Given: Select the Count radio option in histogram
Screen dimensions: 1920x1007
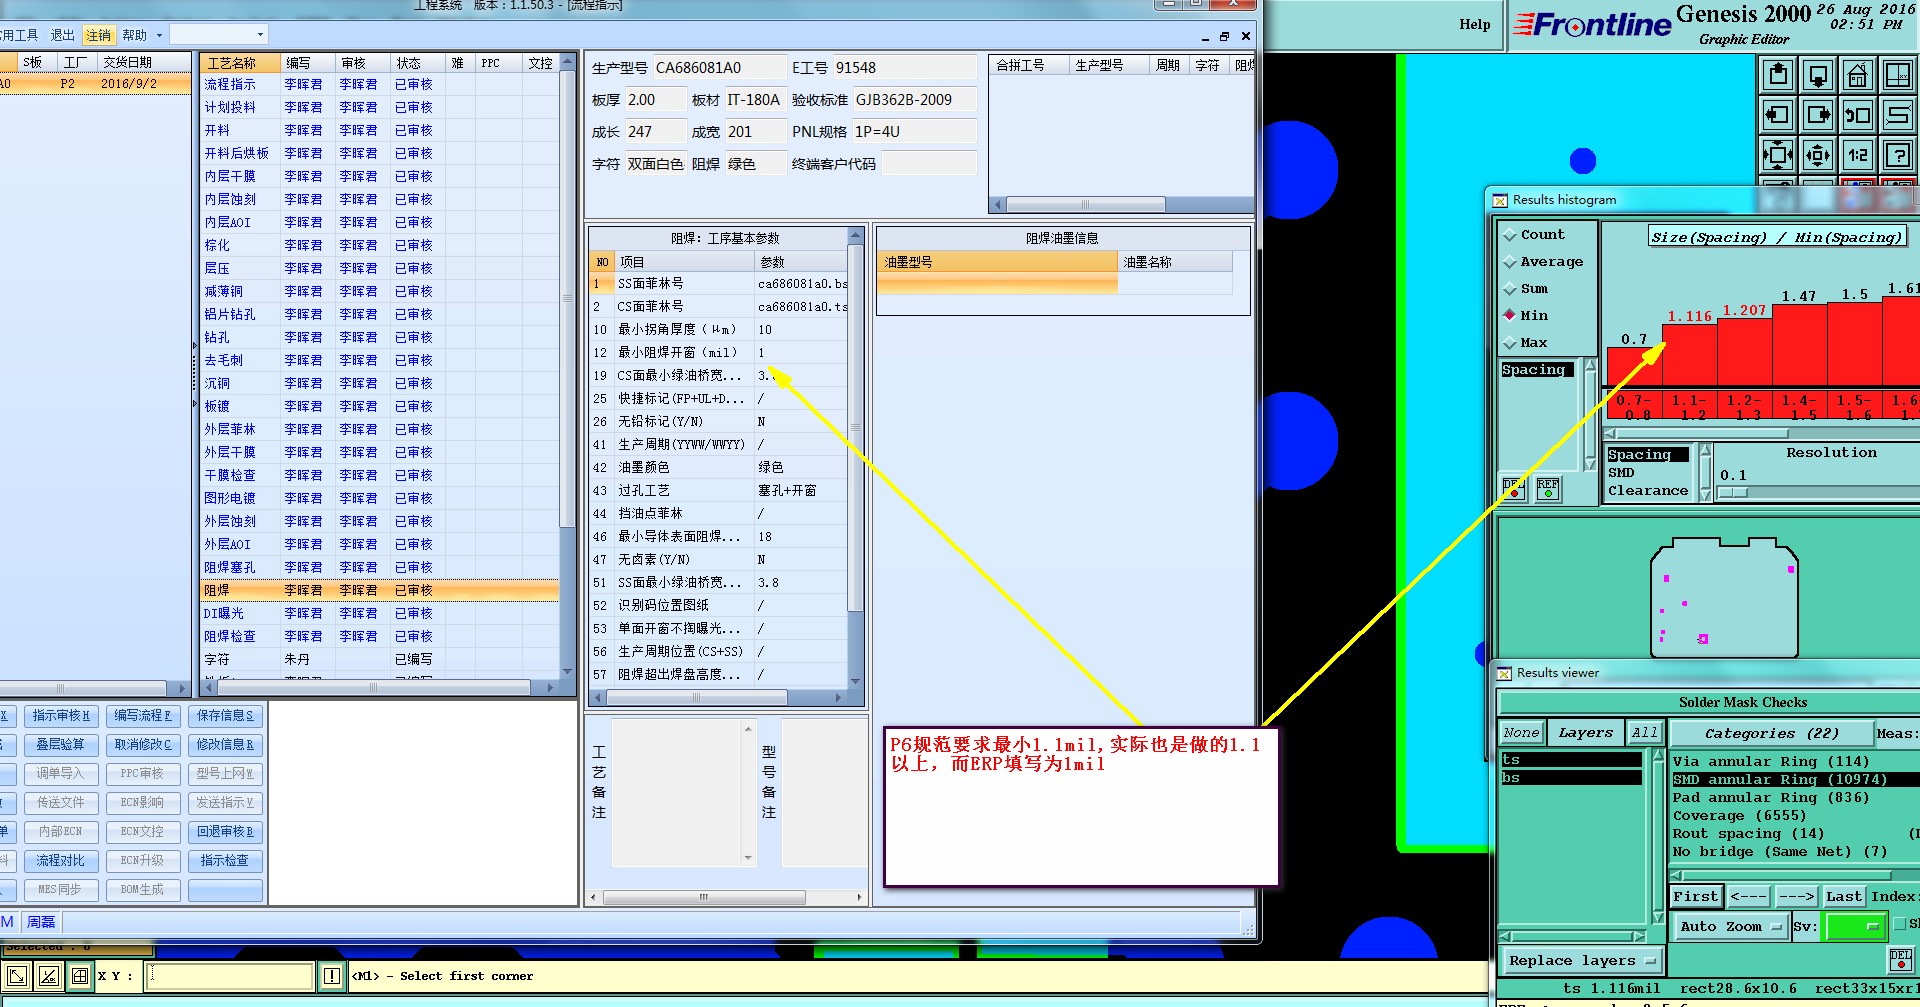Looking at the screenshot, I should (1510, 235).
